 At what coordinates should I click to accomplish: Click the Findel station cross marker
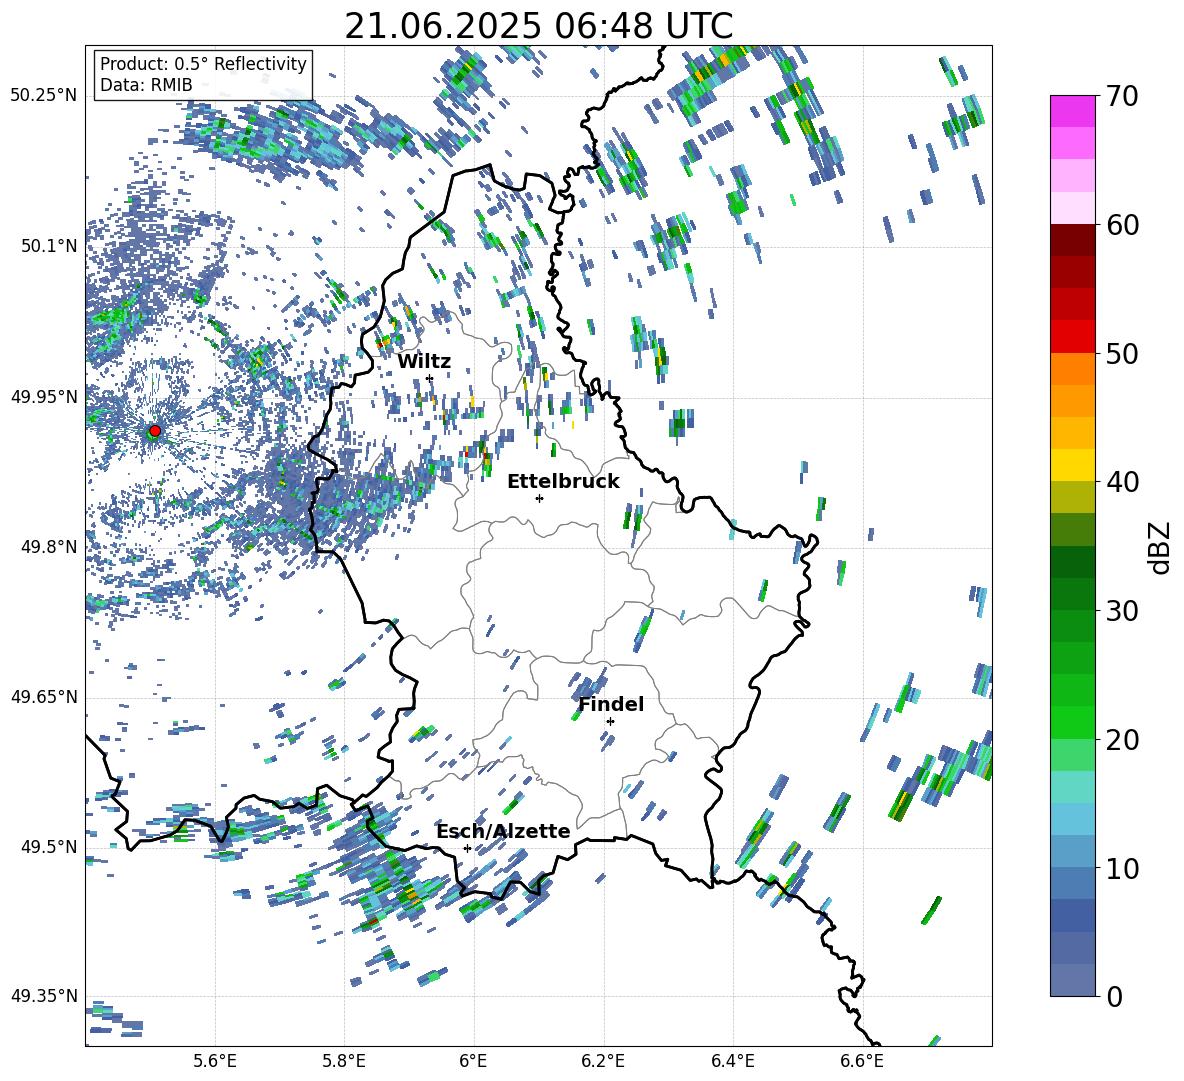[x=610, y=722]
